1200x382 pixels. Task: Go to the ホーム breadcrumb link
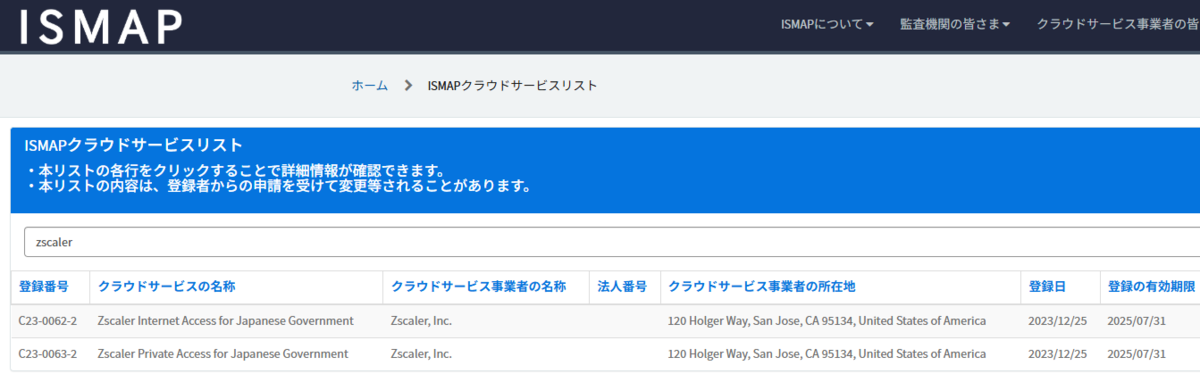(369, 86)
